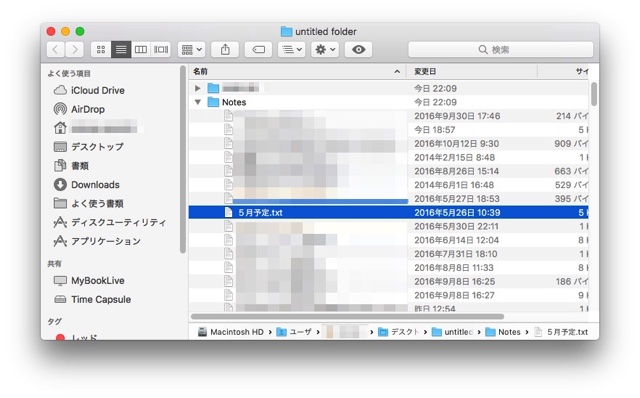
Task: Click the Quick Look eye button
Action: point(358,50)
